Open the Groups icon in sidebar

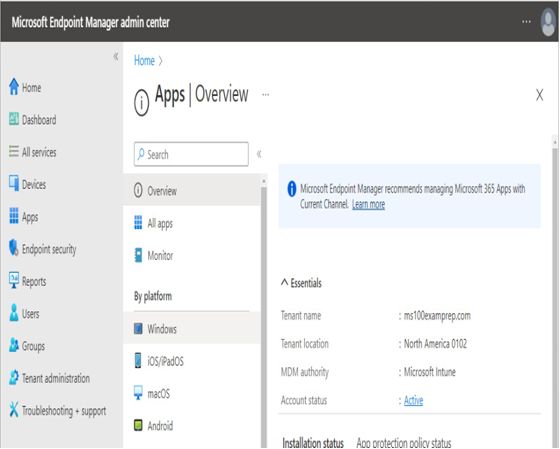(x=14, y=345)
